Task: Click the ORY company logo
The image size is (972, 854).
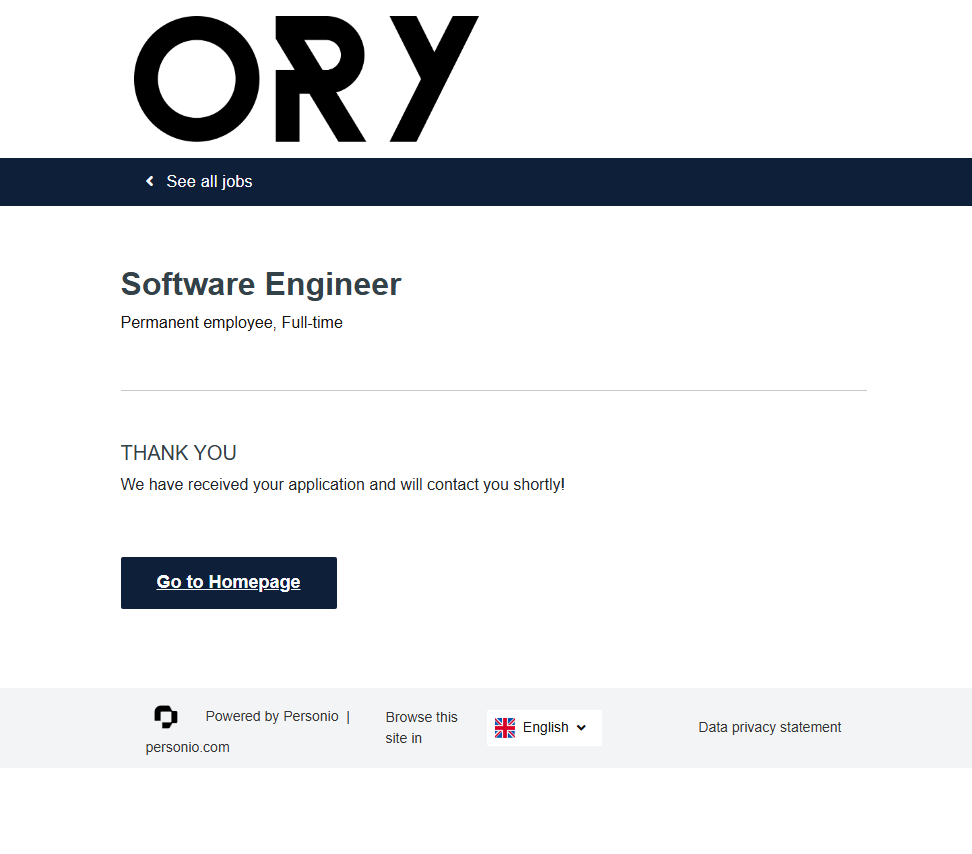Action: point(306,78)
